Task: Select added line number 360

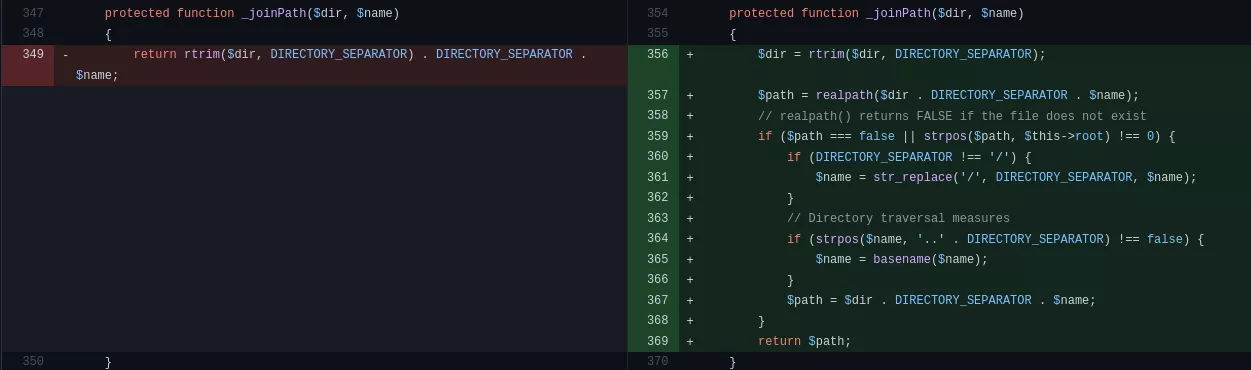Action: [657, 156]
